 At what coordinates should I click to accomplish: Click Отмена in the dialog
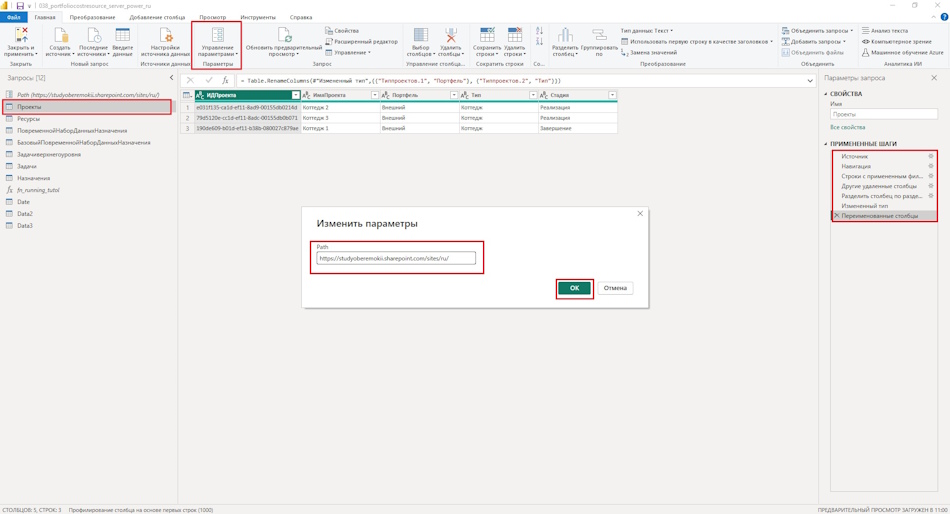[x=615, y=288]
